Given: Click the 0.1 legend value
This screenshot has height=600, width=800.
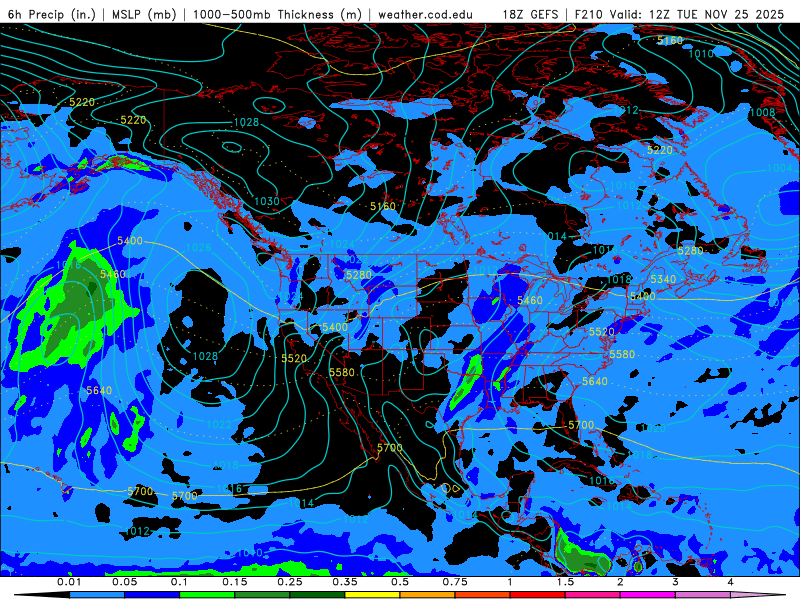Looking at the screenshot, I should tap(180, 582).
